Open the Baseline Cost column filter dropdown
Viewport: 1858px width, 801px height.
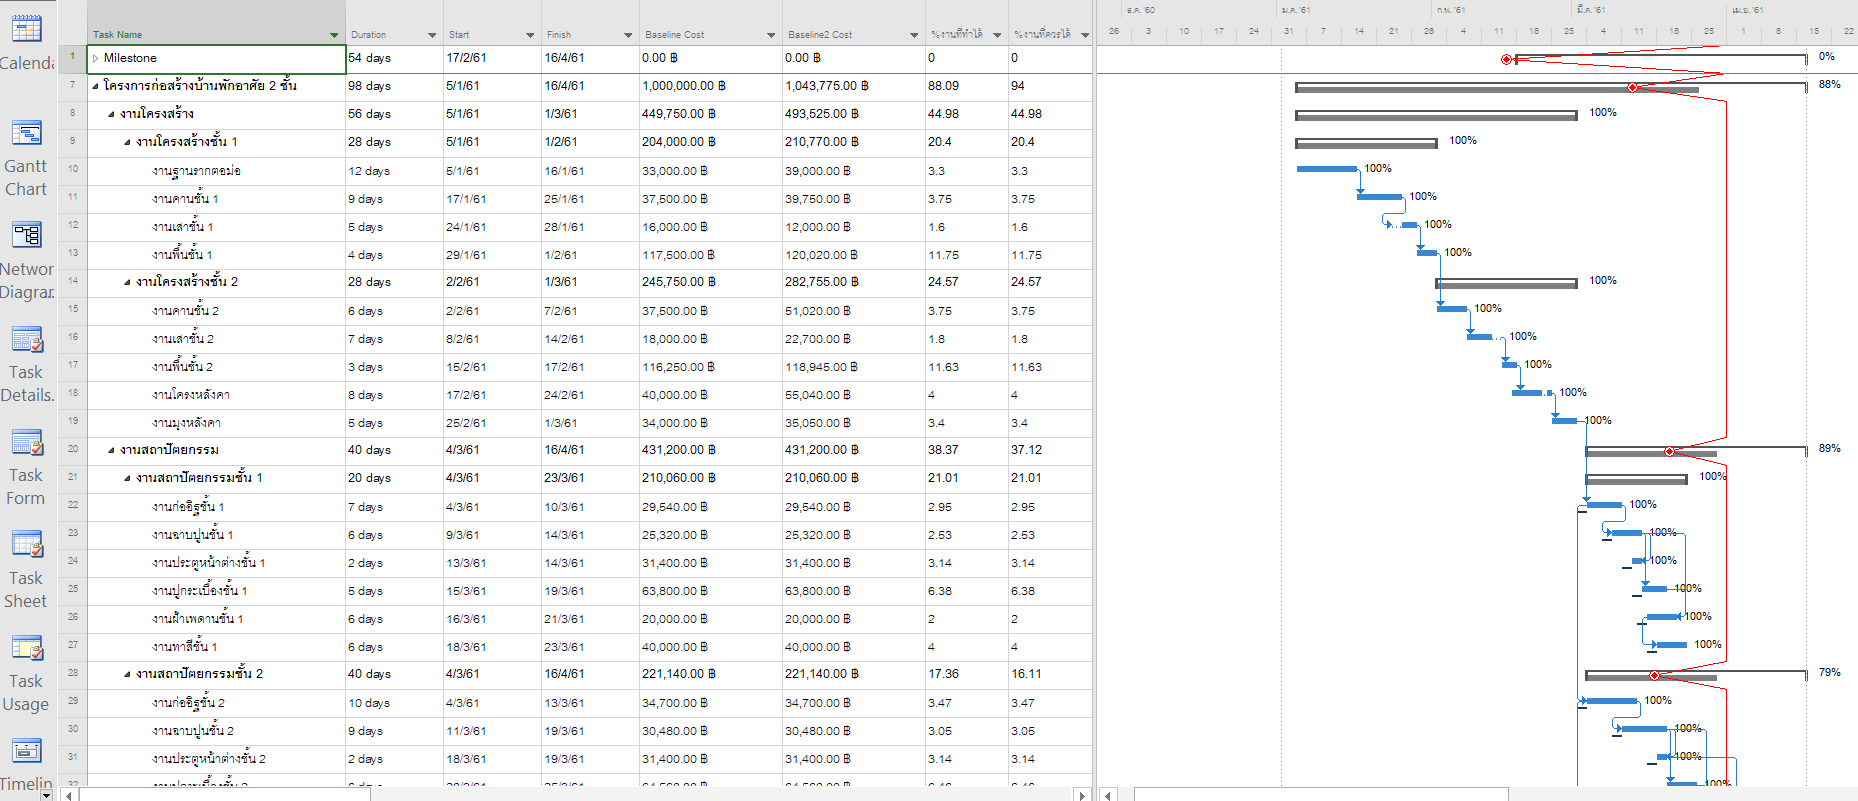coord(771,35)
